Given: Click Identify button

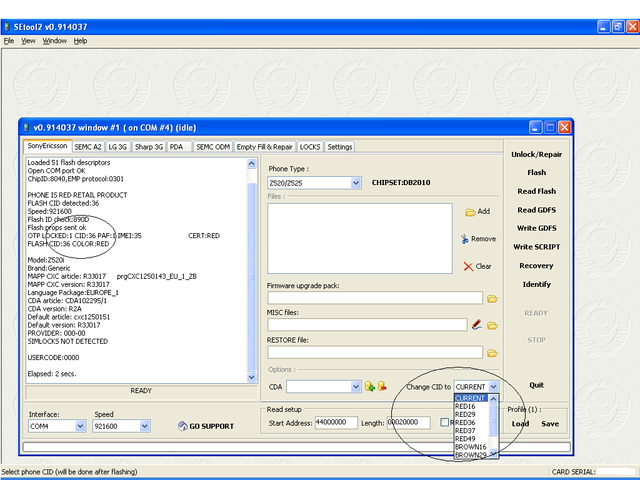Looking at the screenshot, I should click(x=536, y=284).
